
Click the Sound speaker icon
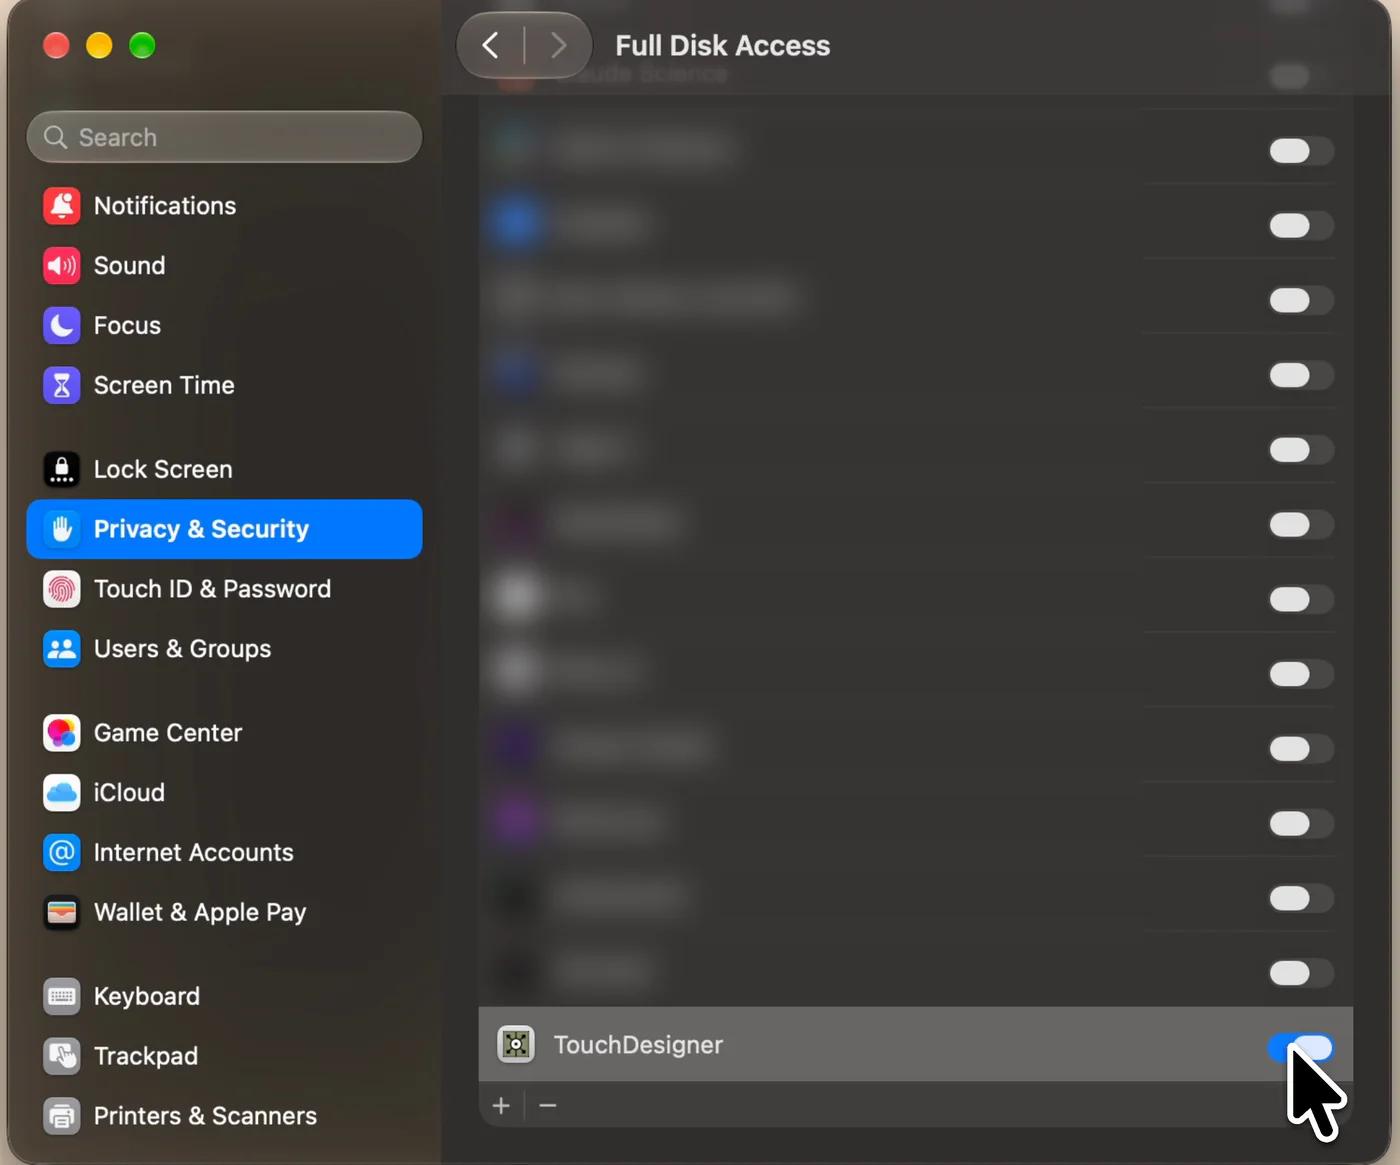click(x=62, y=266)
